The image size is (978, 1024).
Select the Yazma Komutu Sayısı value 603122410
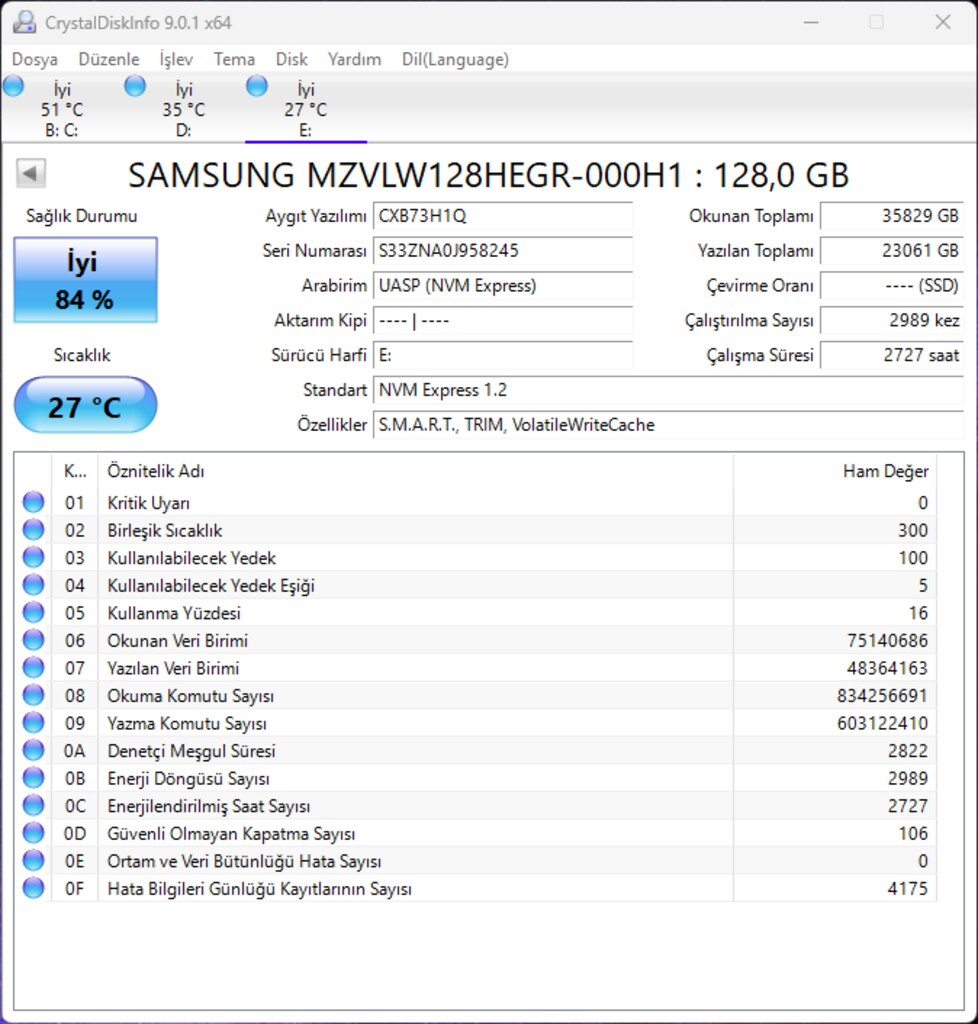coord(882,723)
